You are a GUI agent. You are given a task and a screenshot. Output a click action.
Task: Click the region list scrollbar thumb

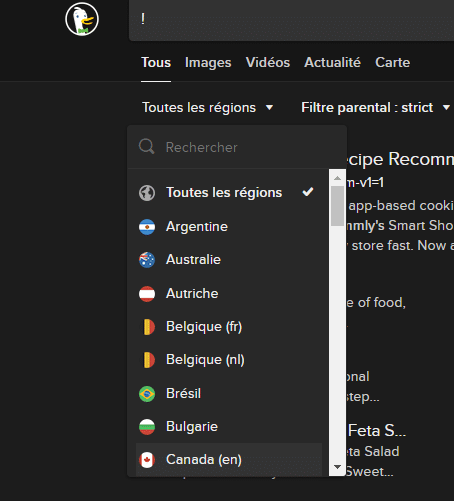pyautogui.click(x=337, y=206)
